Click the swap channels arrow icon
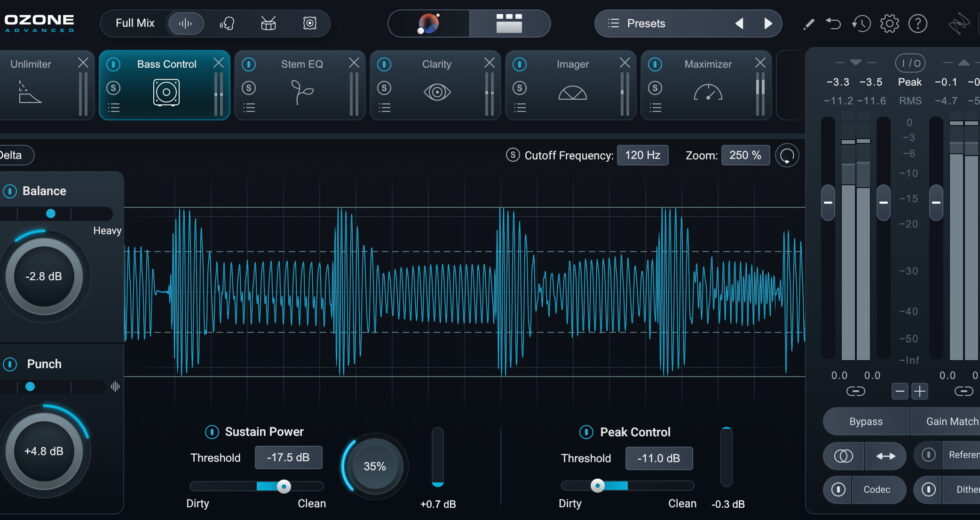This screenshot has height=520, width=980. (886, 456)
